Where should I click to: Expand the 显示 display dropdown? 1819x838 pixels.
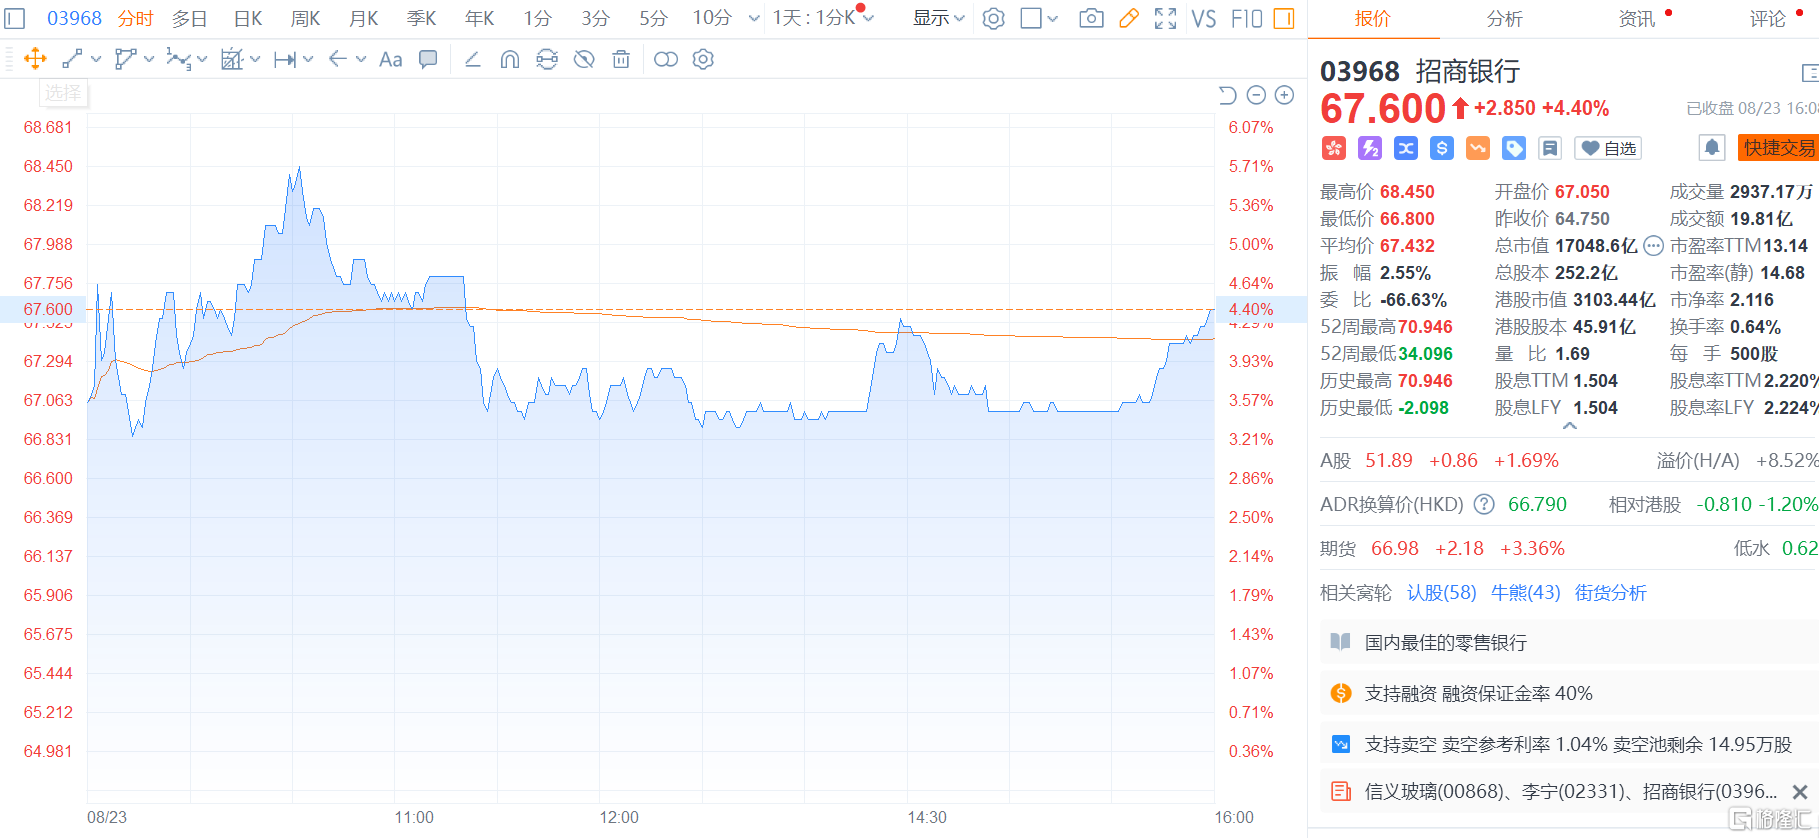(938, 18)
